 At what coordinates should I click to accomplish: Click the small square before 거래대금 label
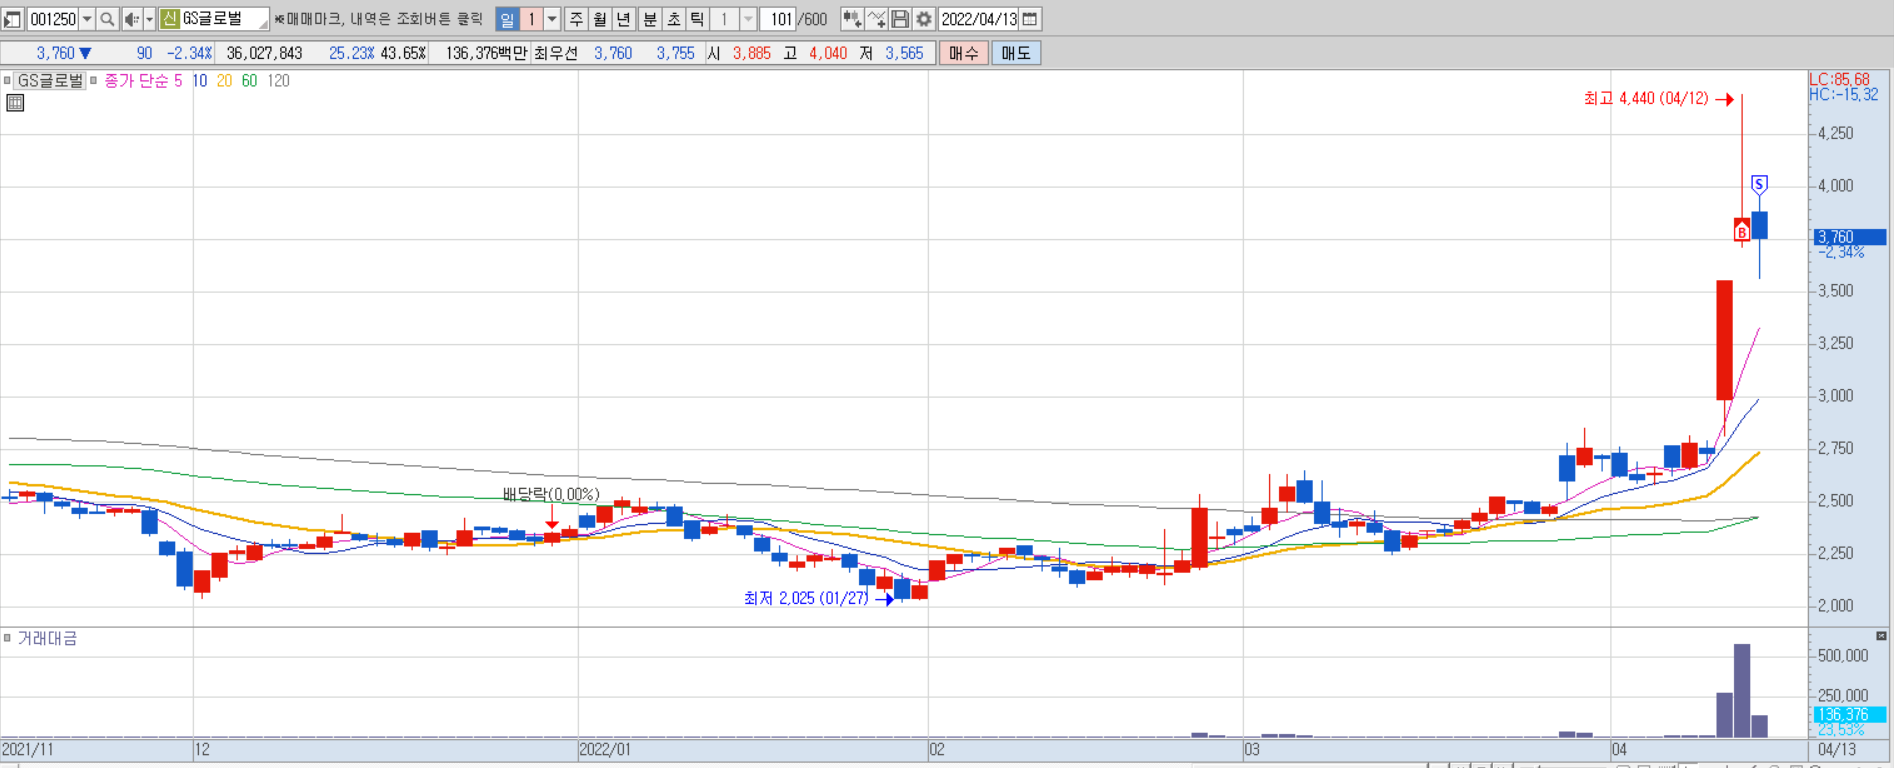point(7,638)
